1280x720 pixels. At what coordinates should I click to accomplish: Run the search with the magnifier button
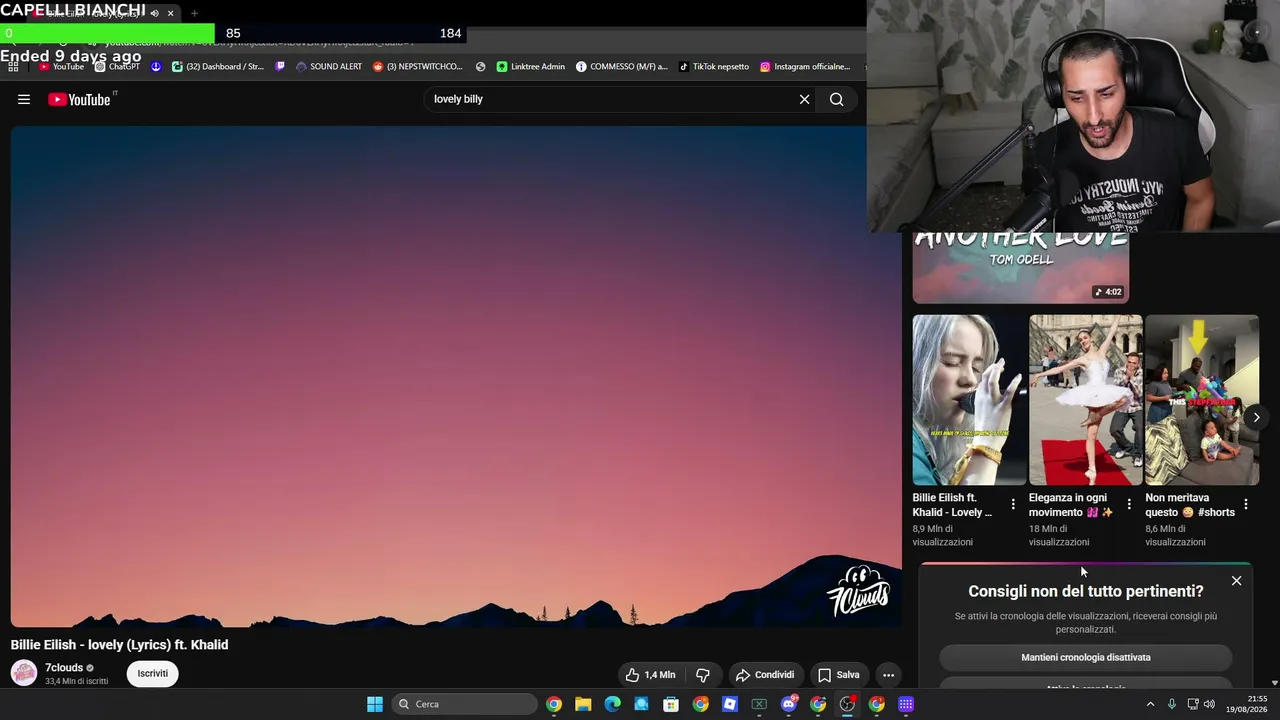[x=836, y=99]
